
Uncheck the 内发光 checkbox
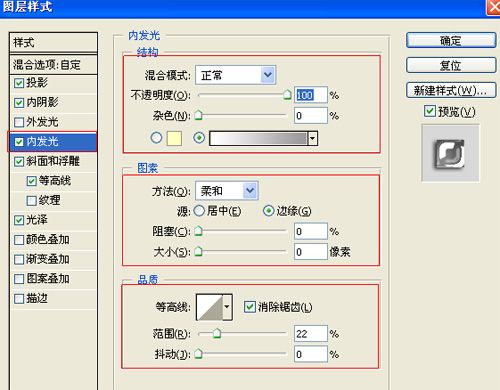[19, 142]
